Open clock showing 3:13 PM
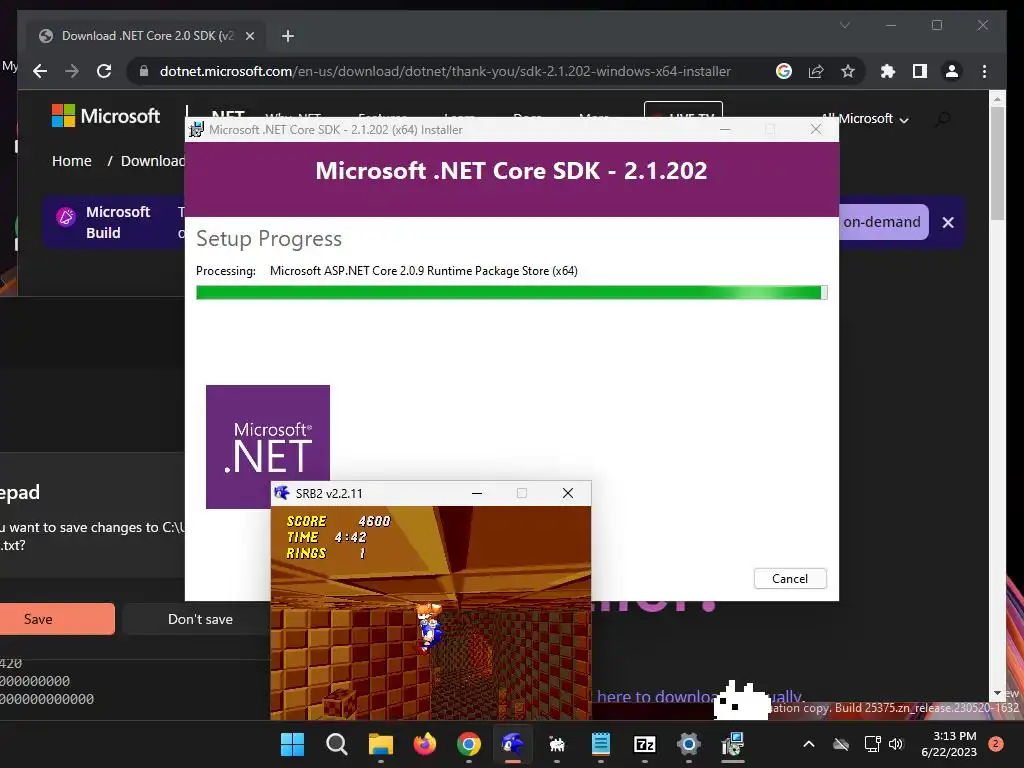The image size is (1024, 768). pyautogui.click(x=950, y=744)
